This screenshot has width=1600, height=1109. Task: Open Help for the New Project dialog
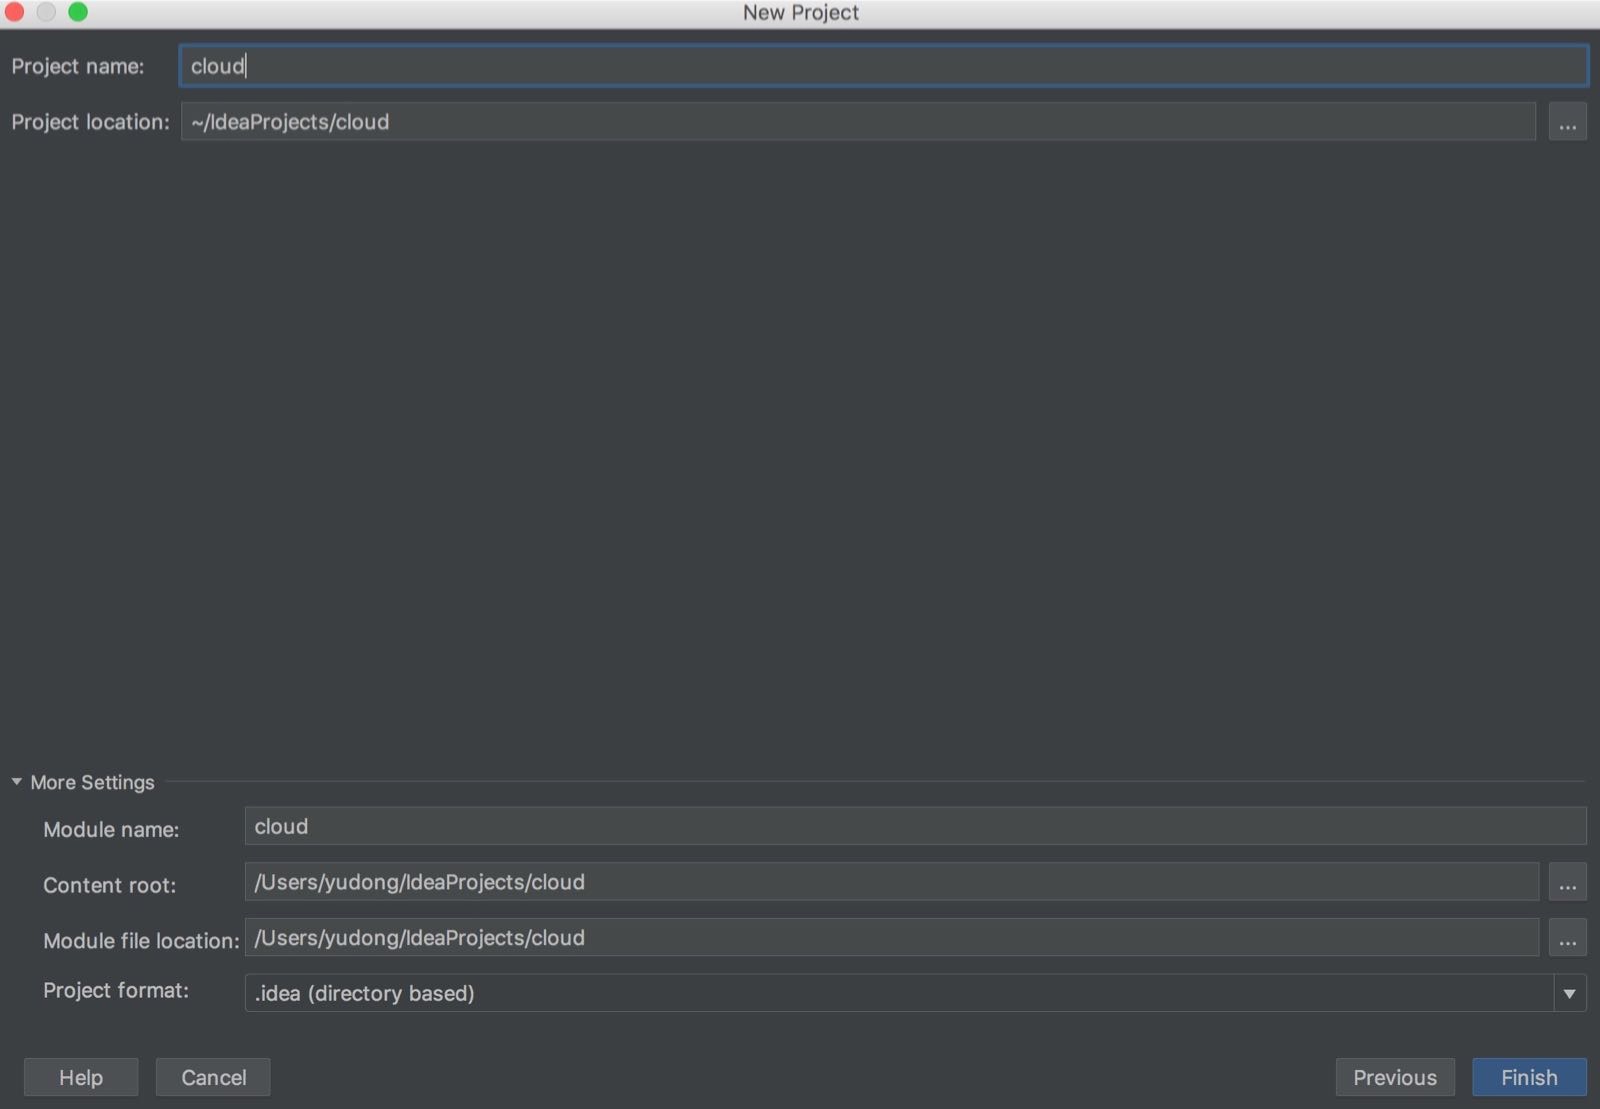pyautogui.click(x=81, y=1077)
